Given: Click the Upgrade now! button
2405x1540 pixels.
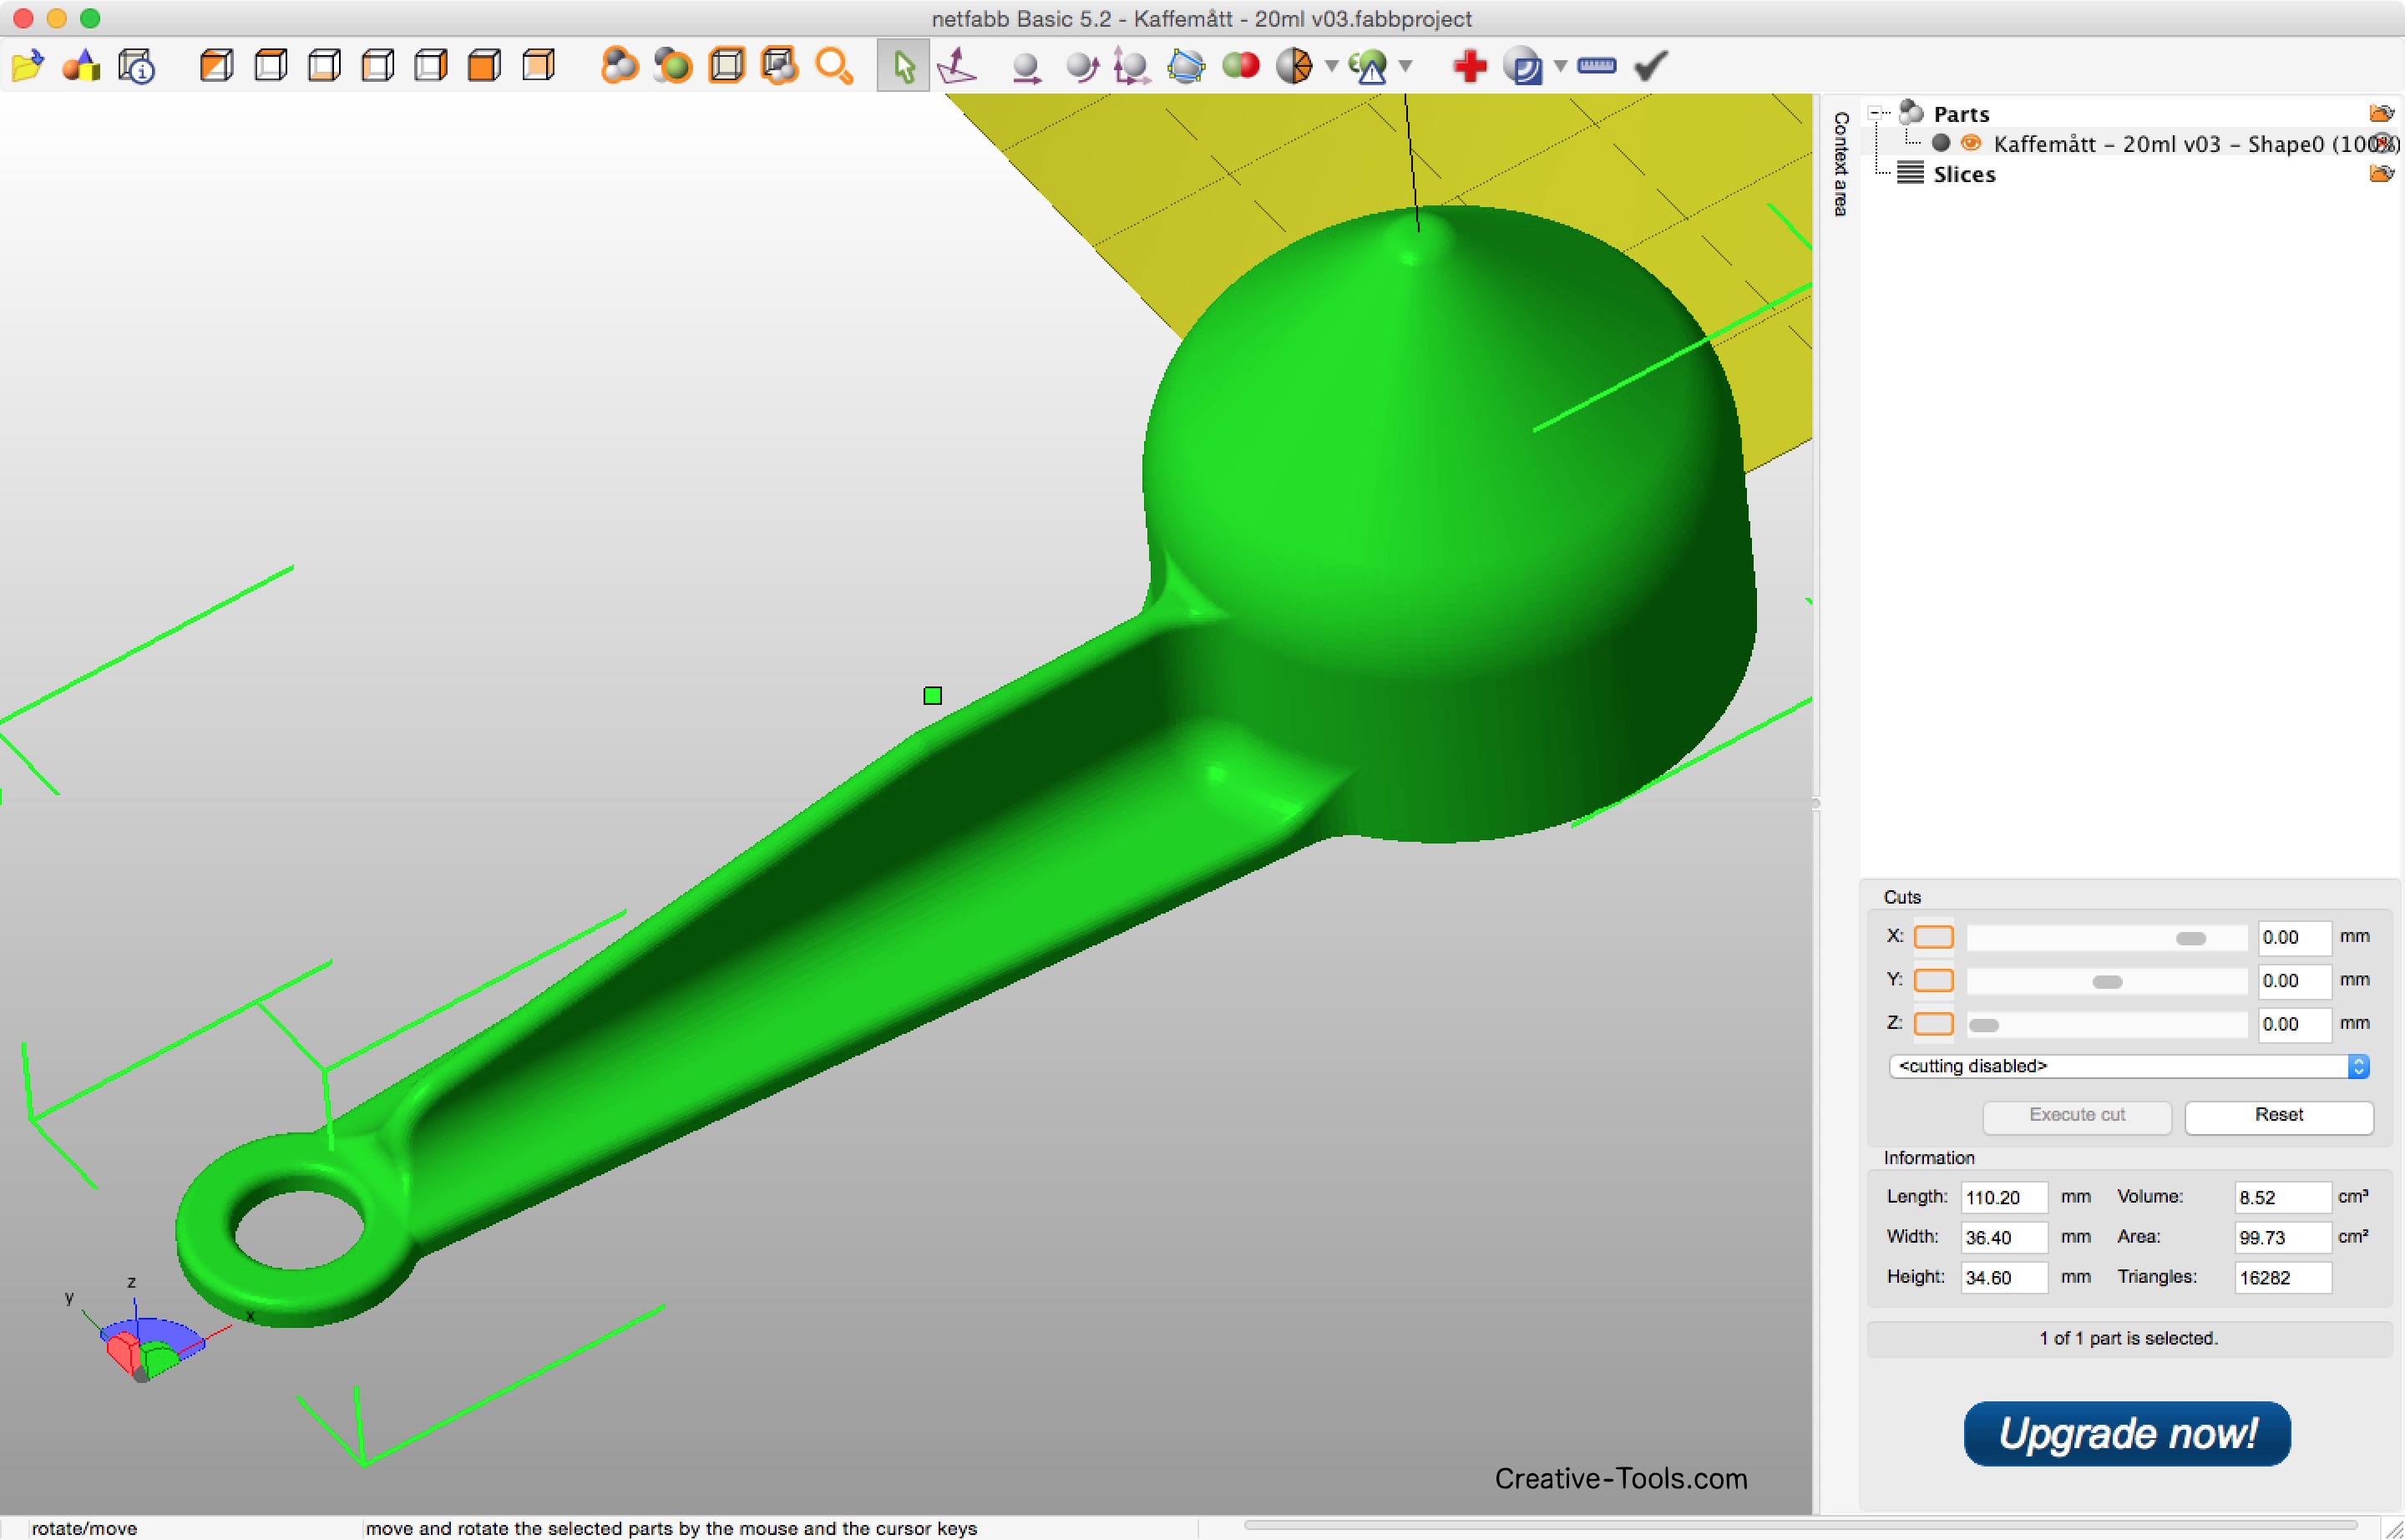Looking at the screenshot, I should coord(2127,1433).
